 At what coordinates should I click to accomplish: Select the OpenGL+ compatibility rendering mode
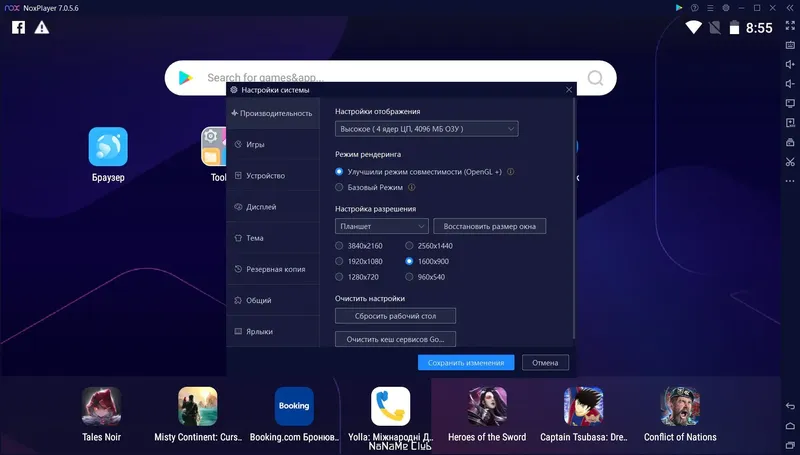click(339, 172)
